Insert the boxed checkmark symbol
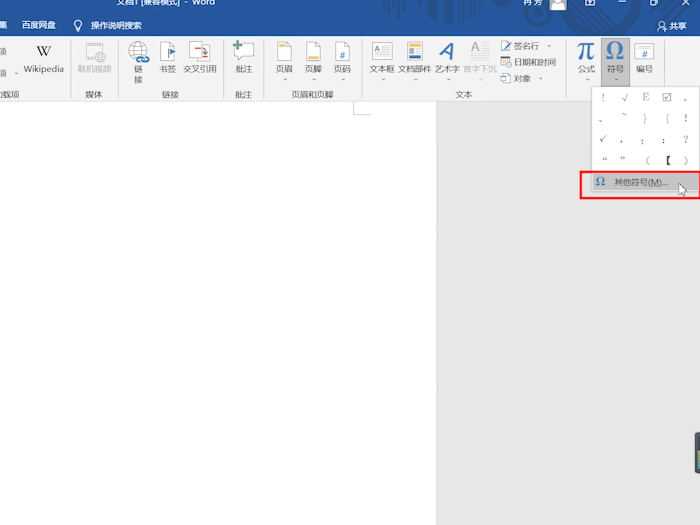 (x=666, y=98)
